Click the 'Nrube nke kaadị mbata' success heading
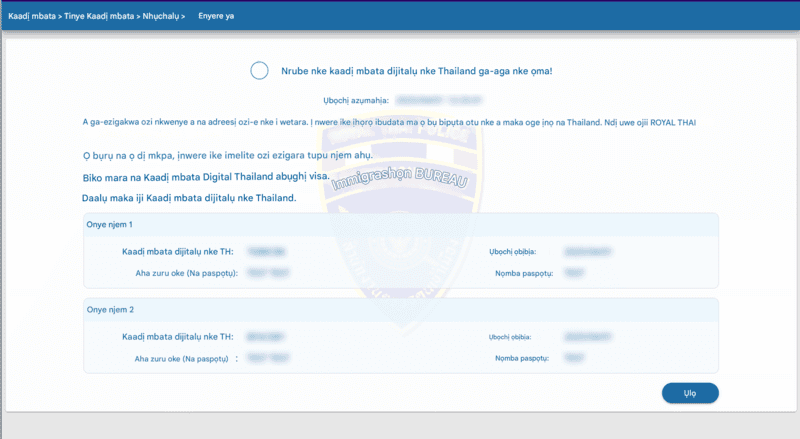800x439 pixels. click(414, 71)
